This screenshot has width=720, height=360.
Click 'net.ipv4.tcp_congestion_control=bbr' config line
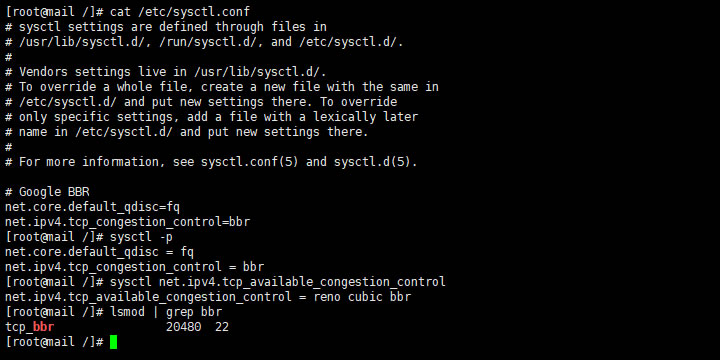[x=128, y=222]
